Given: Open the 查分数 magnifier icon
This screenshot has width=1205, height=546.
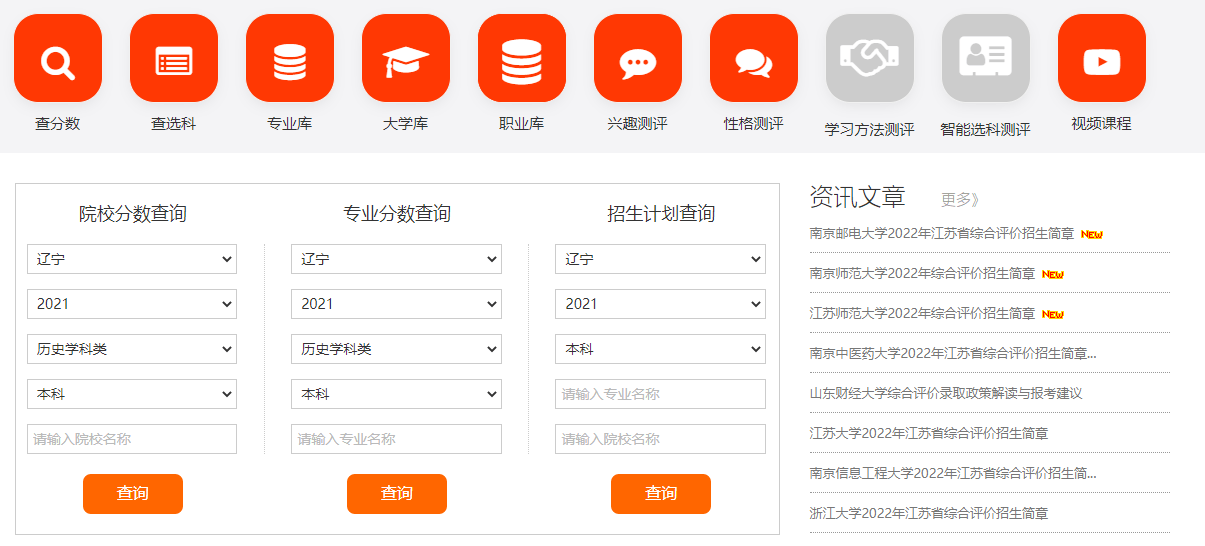Looking at the screenshot, I should (58, 59).
